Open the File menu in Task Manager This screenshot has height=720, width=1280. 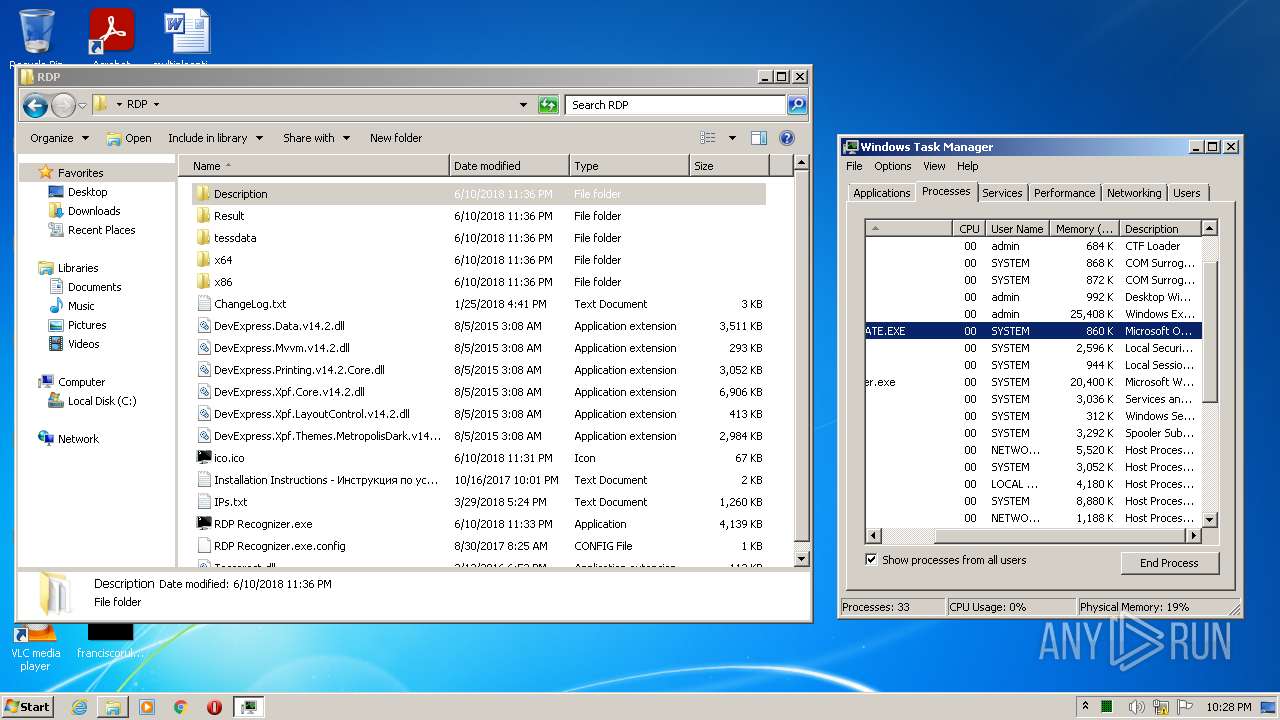click(854, 166)
